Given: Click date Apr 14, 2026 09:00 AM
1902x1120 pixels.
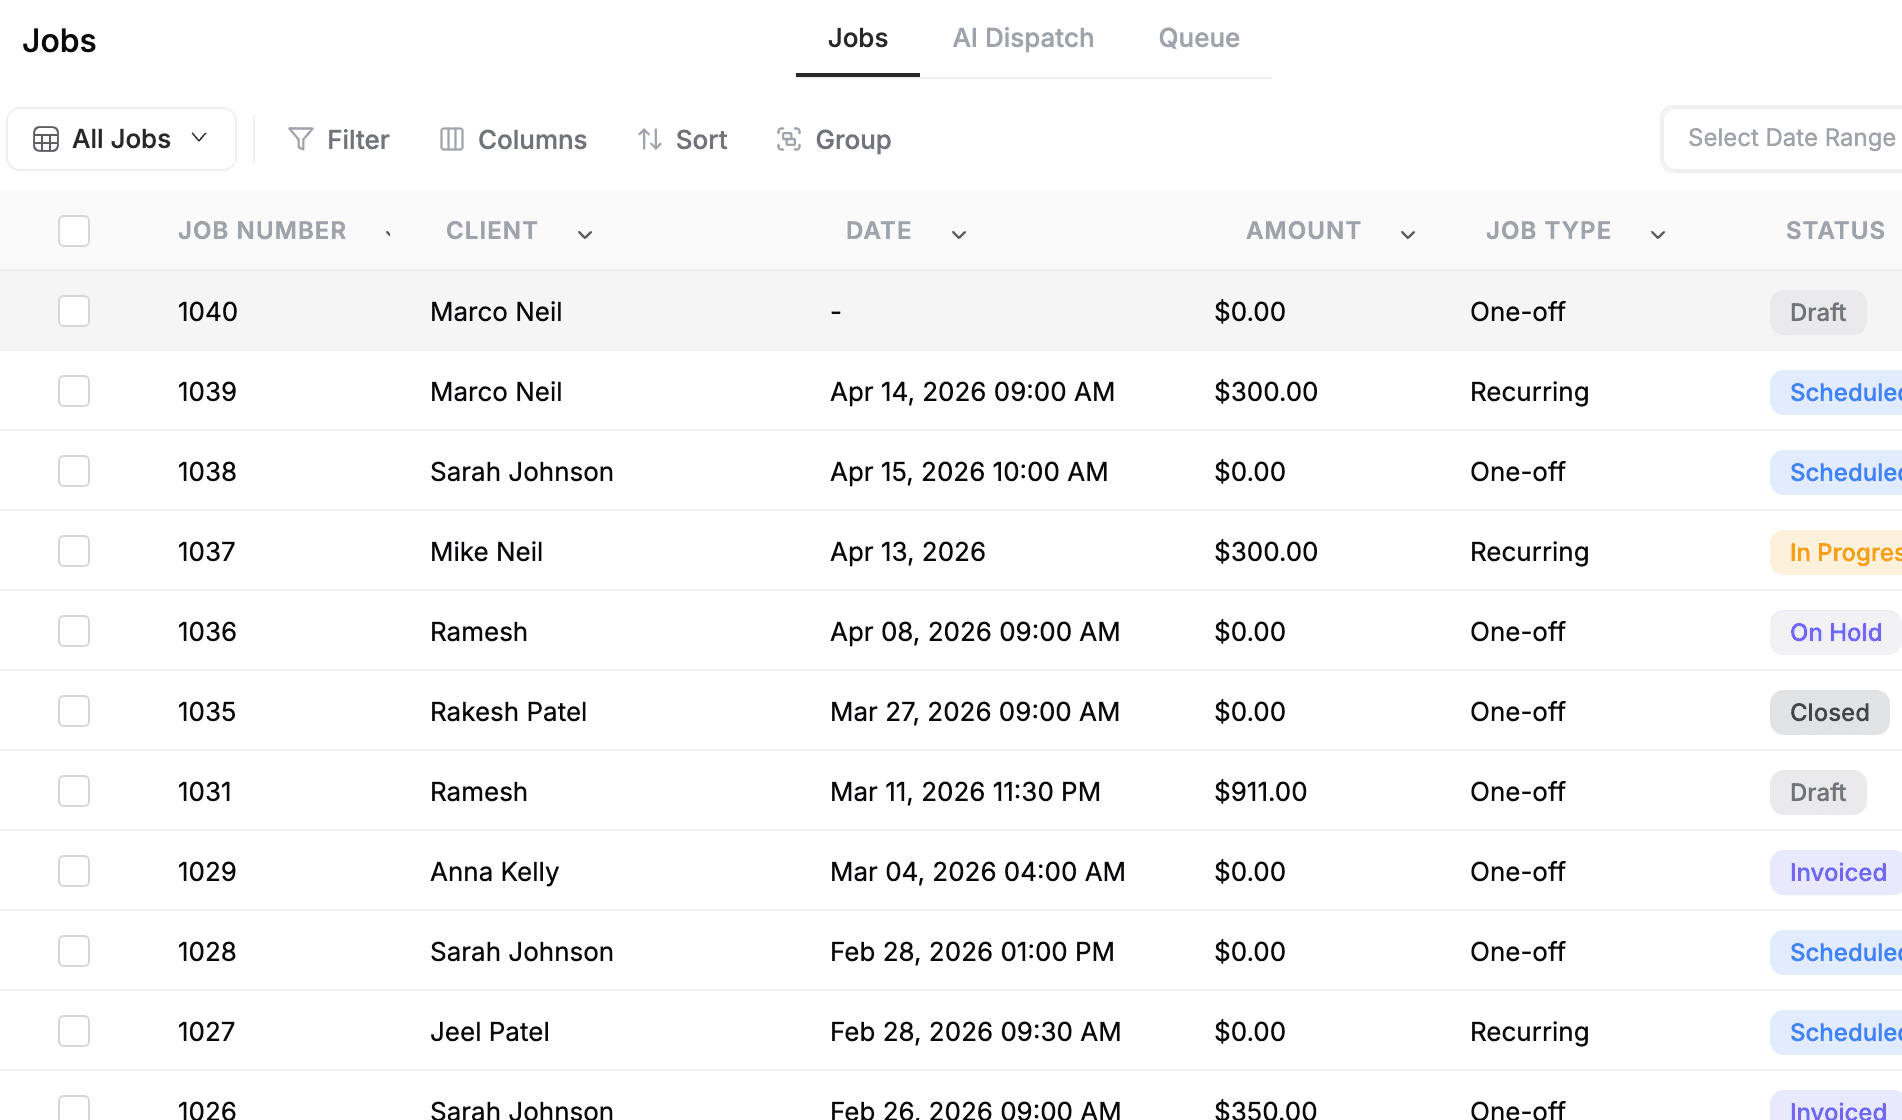Looking at the screenshot, I should [x=972, y=392].
